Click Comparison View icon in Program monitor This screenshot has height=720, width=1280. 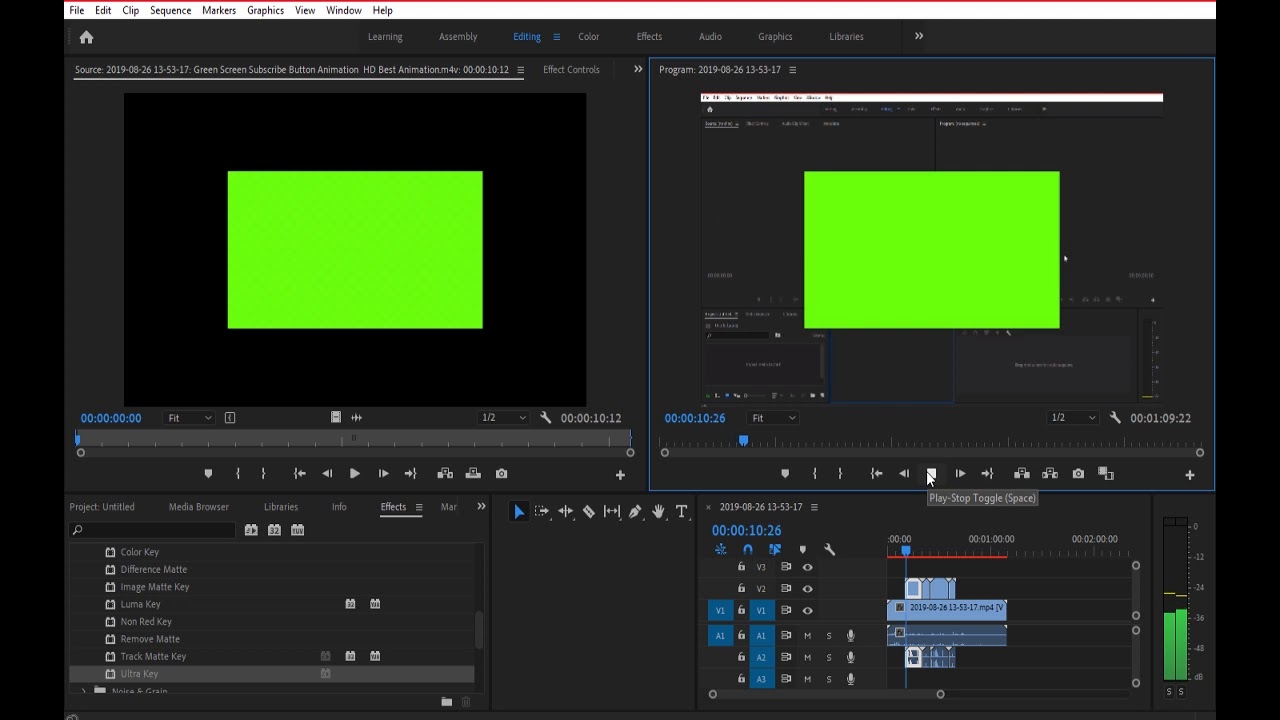click(1106, 473)
